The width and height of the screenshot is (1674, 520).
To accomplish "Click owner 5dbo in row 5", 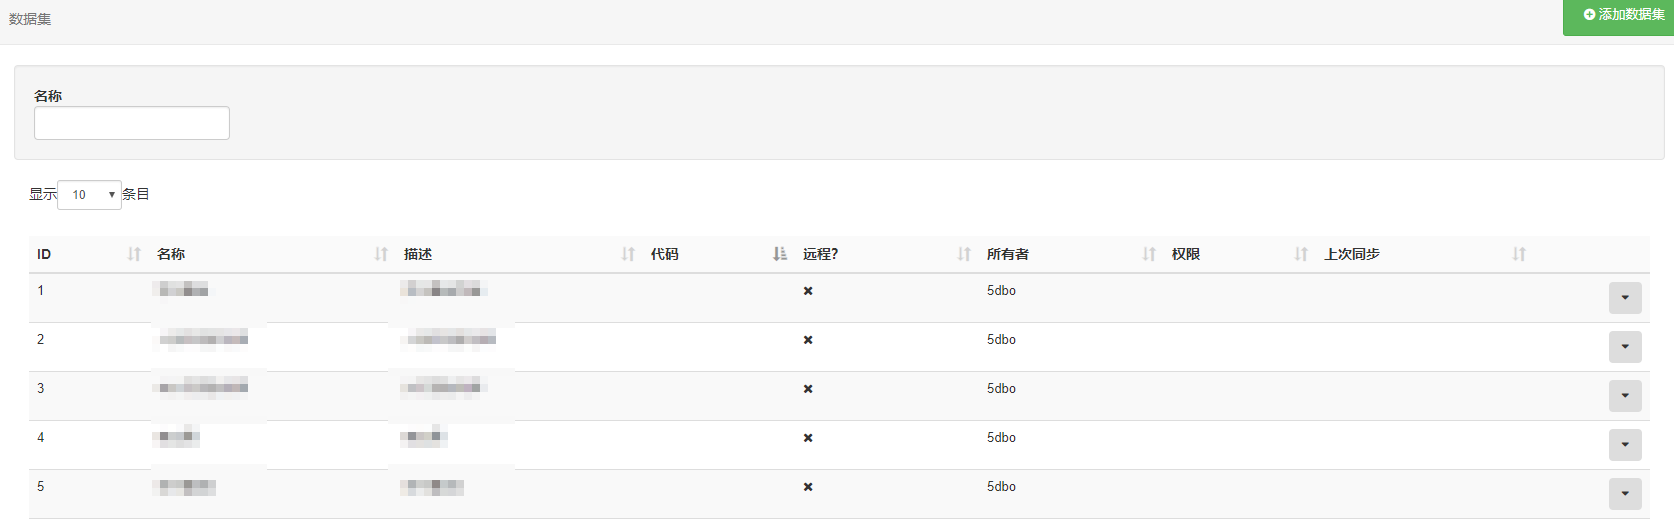I will [1001, 487].
